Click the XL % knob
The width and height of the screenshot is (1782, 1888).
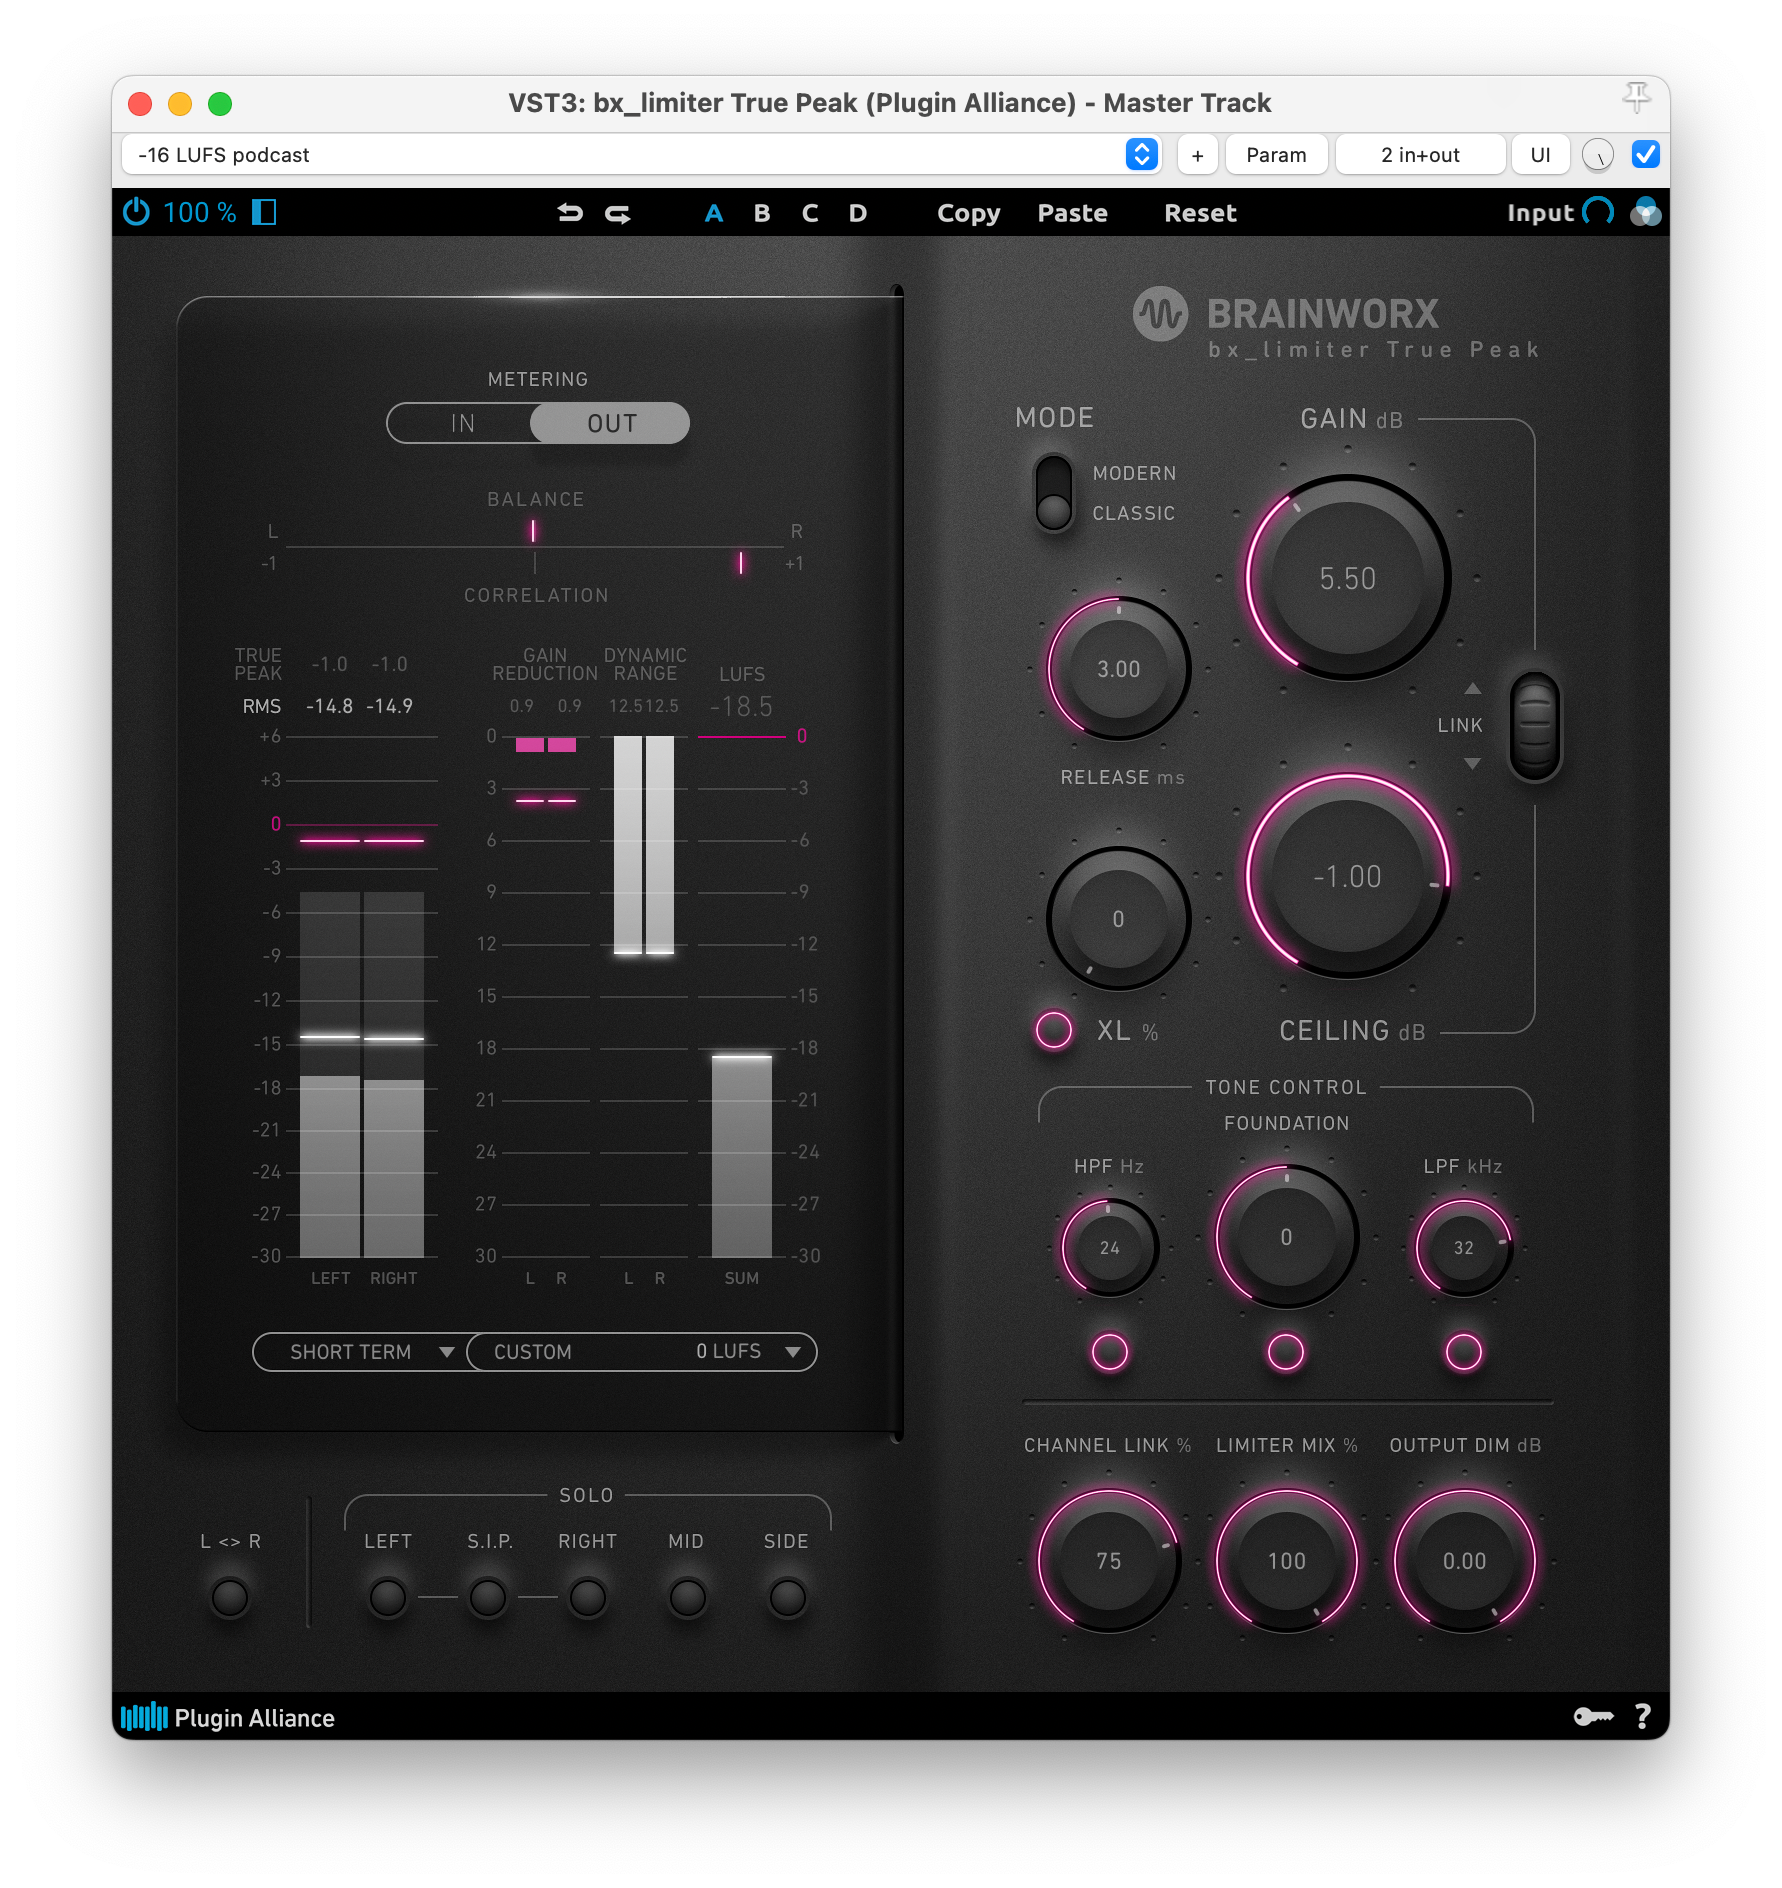click(x=1118, y=919)
